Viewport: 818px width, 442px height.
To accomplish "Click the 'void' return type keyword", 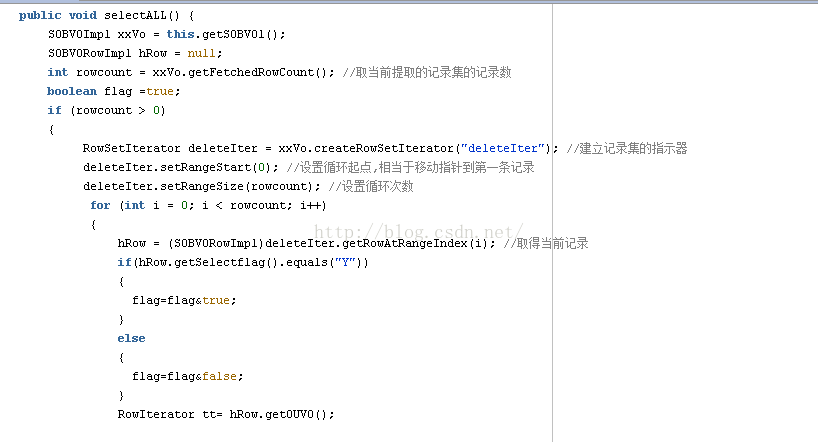I will coord(82,16).
